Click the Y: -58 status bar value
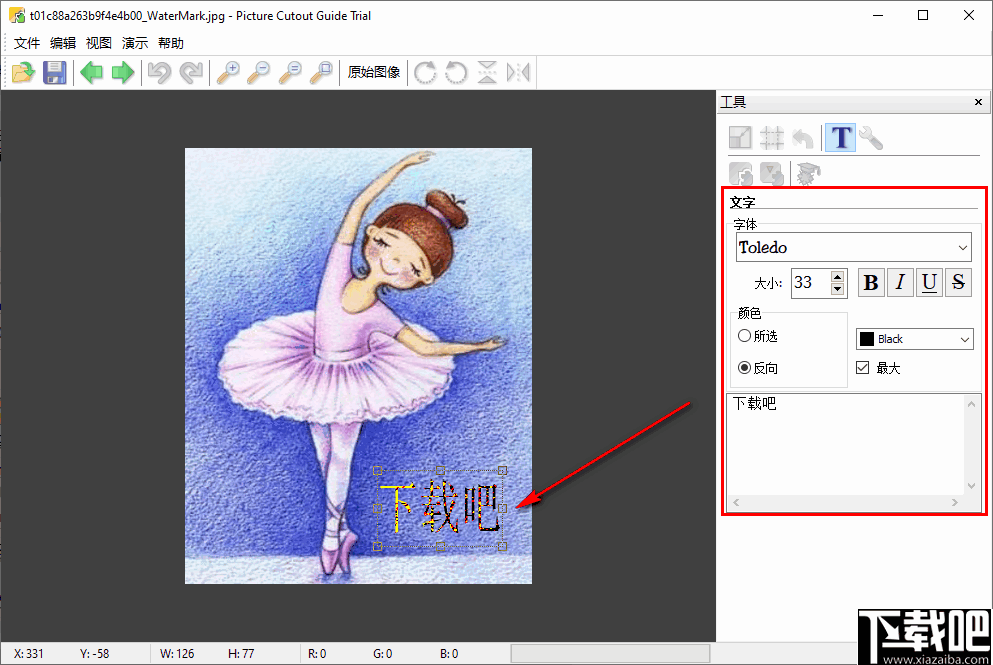The height and width of the screenshot is (665, 993). click(x=94, y=654)
